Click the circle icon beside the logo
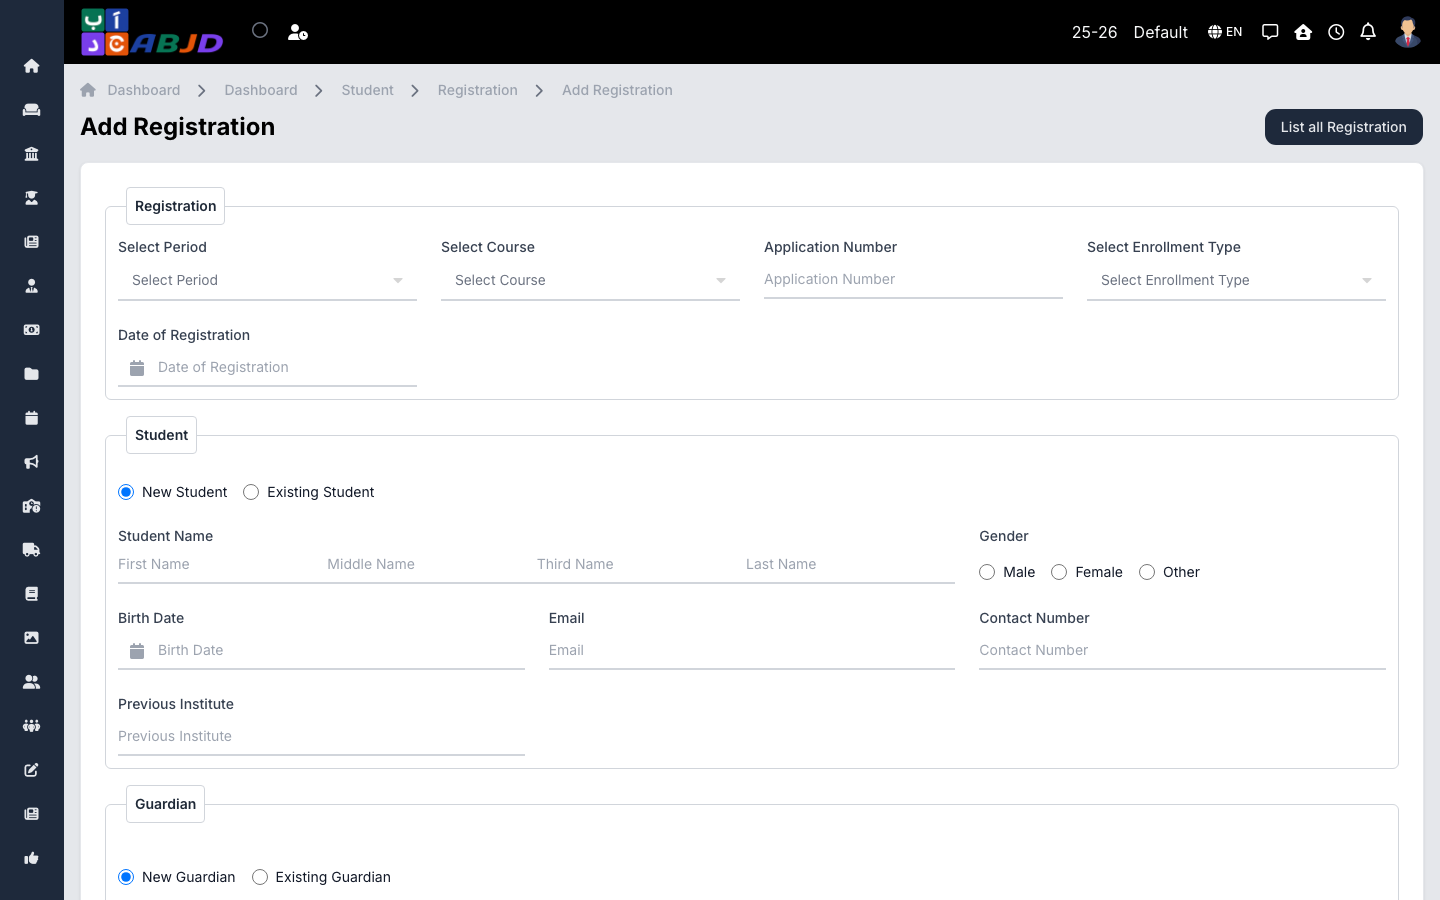The height and width of the screenshot is (900, 1440). pos(260,30)
